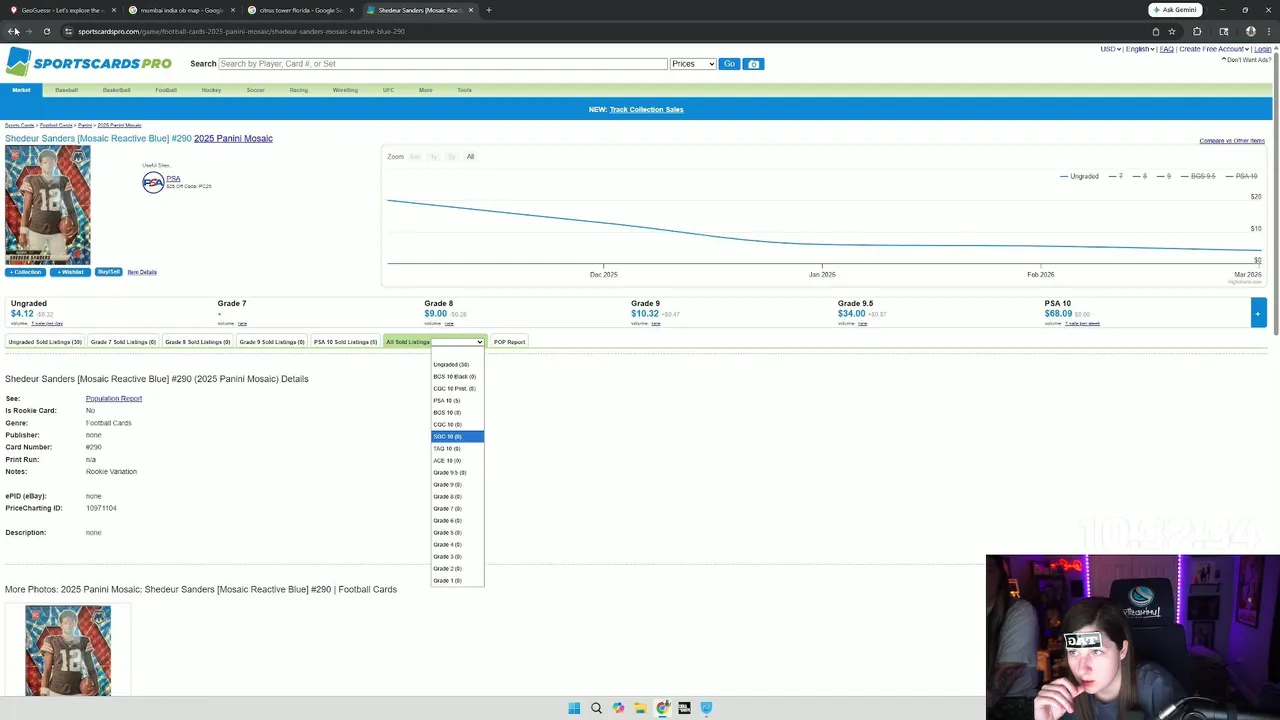This screenshot has height=720, width=1280.
Task: Click the browser forward arrow
Action: pyautogui.click(x=29, y=31)
